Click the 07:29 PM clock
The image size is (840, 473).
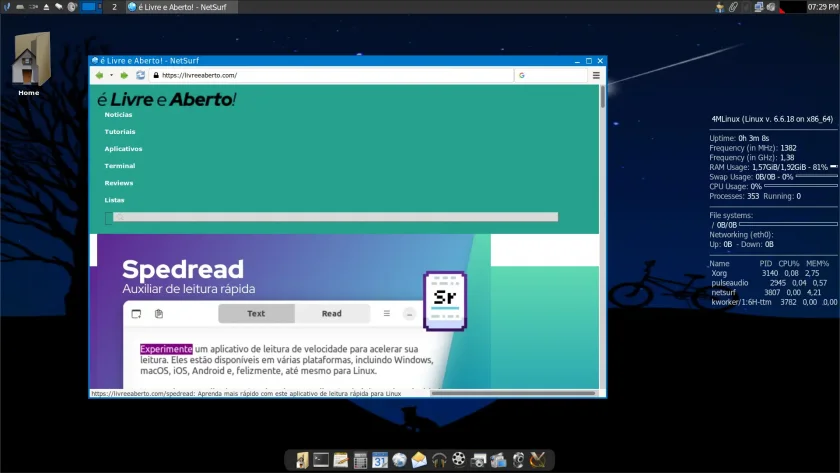point(822,7)
